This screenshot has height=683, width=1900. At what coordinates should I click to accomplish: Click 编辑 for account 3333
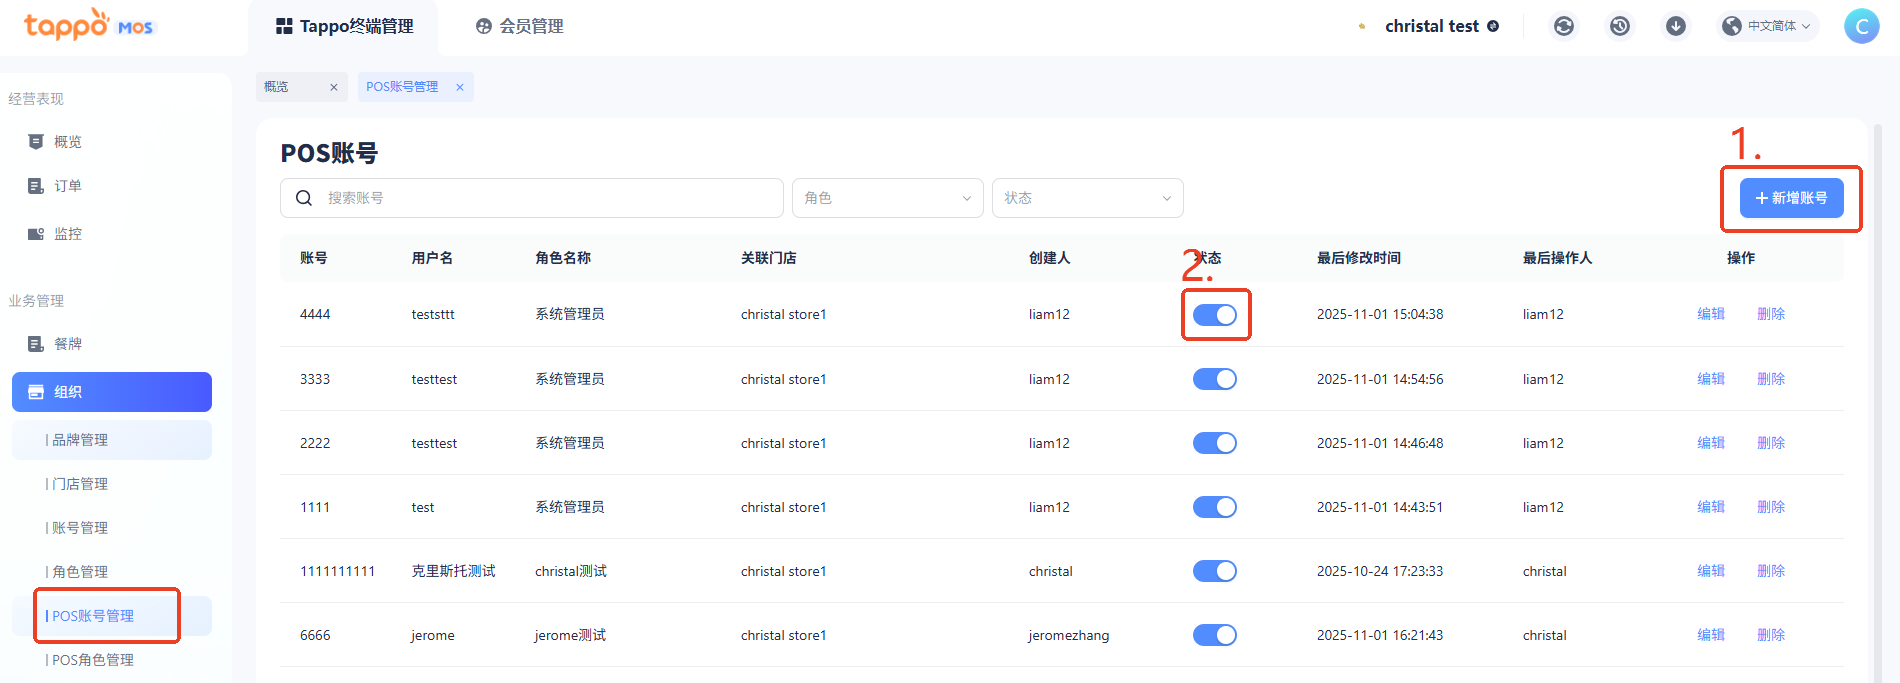click(x=1710, y=379)
